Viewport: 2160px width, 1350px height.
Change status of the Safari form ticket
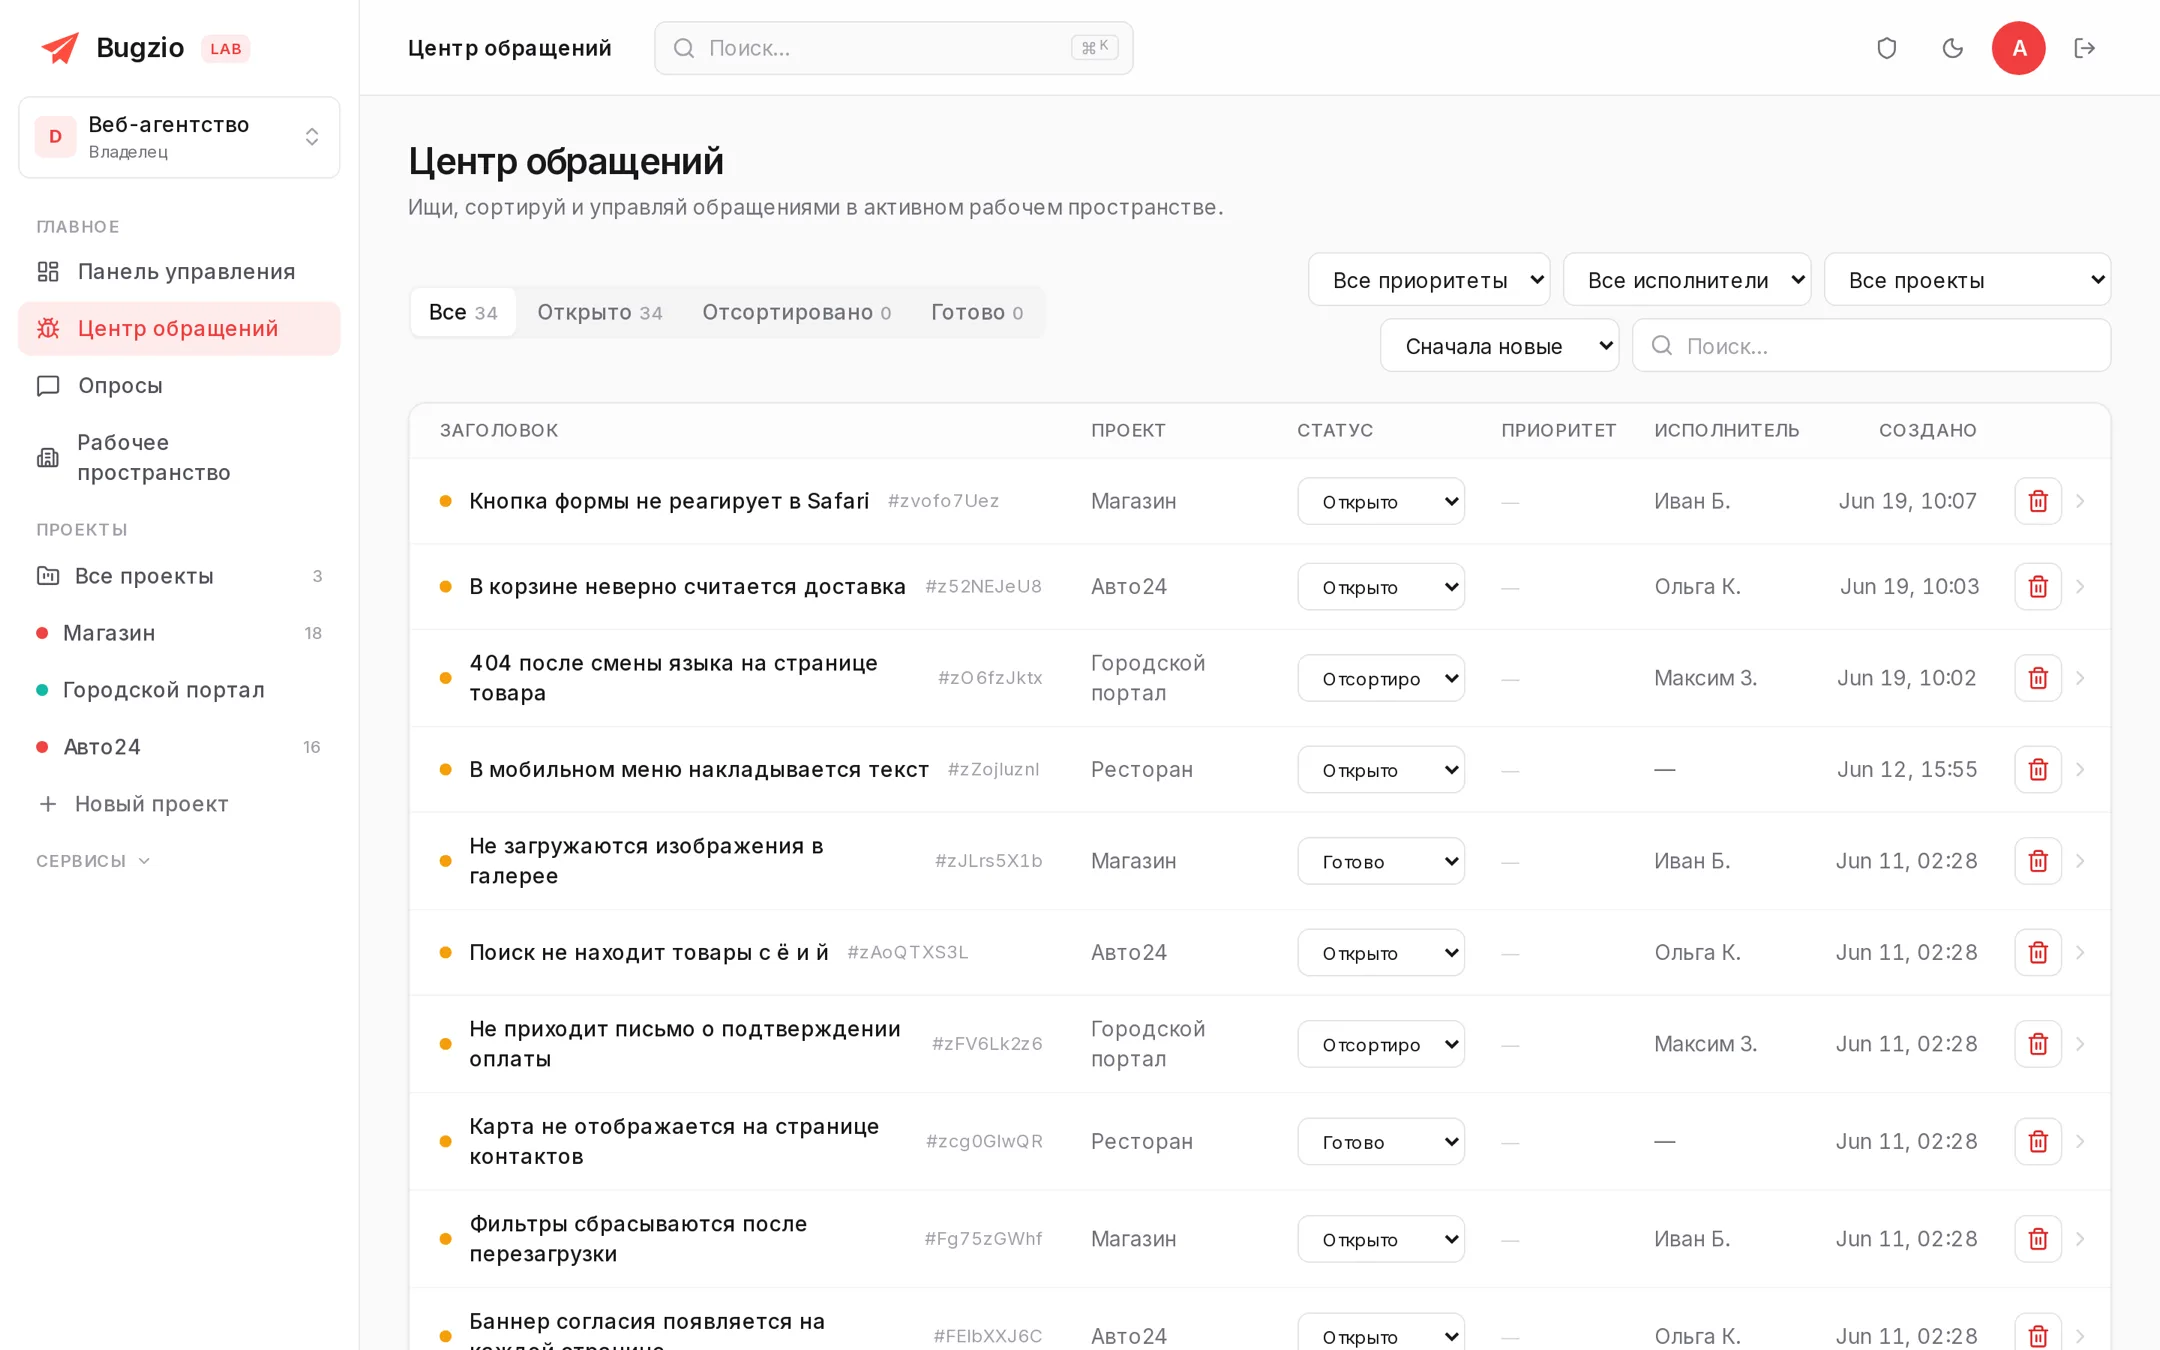[x=1380, y=501]
